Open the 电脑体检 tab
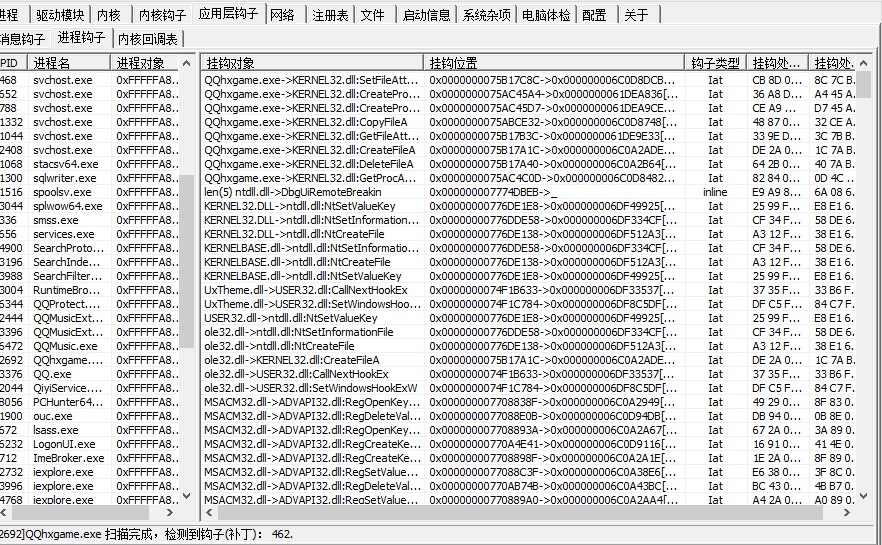The height and width of the screenshot is (545, 882). coord(546,15)
